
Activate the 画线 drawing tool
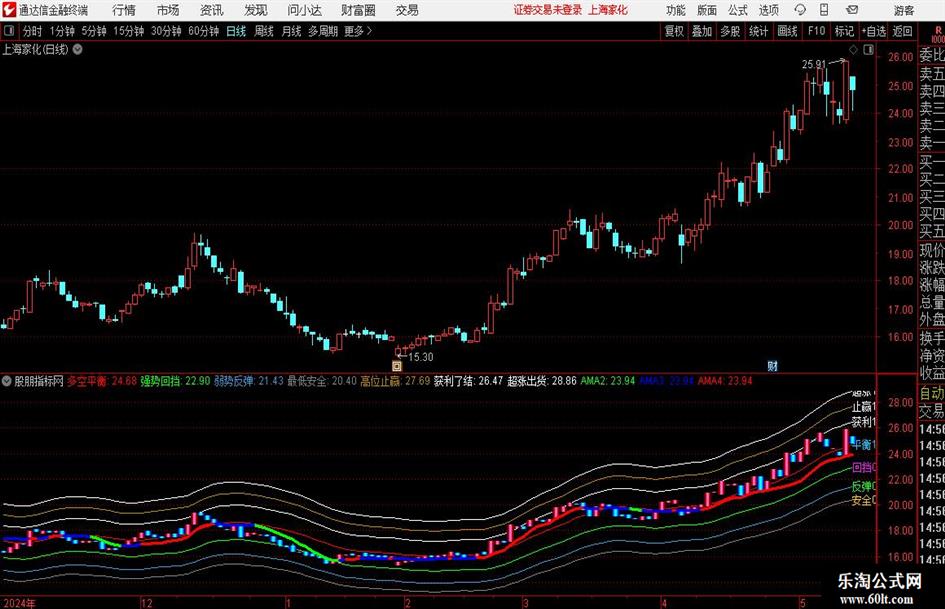(x=787, y=31)
